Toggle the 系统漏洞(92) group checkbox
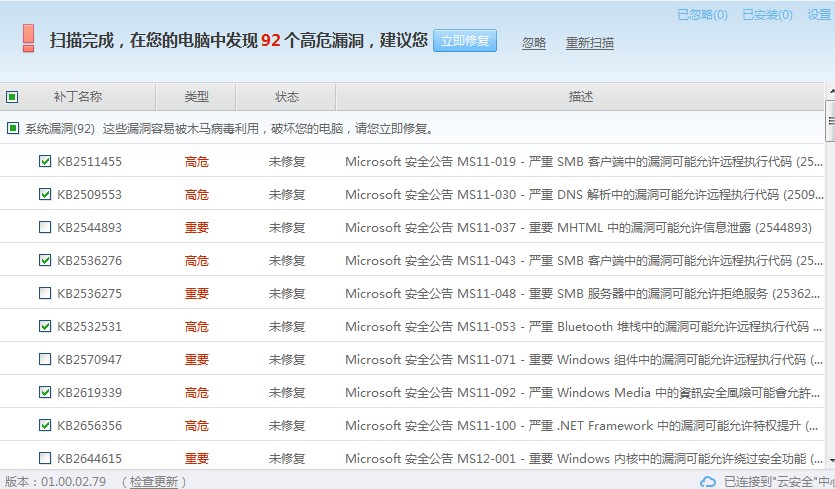The image size is (835, 489). tap(13, 128)
